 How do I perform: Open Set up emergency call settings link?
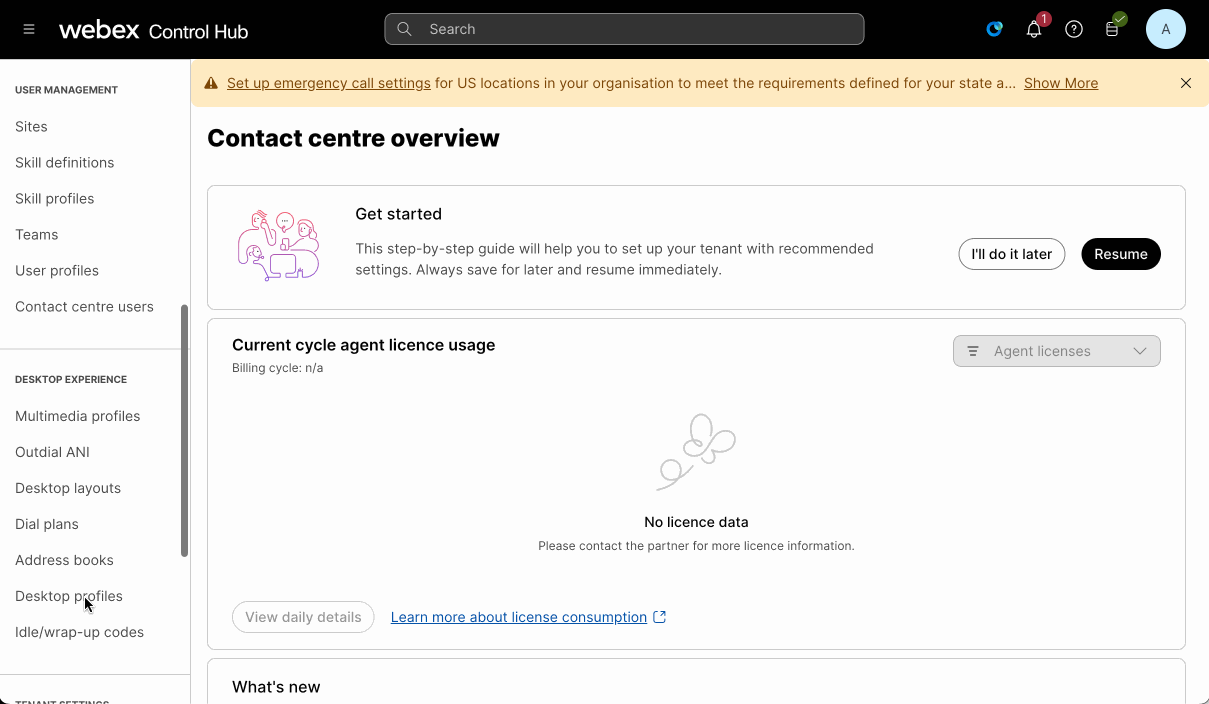(328, 84)
